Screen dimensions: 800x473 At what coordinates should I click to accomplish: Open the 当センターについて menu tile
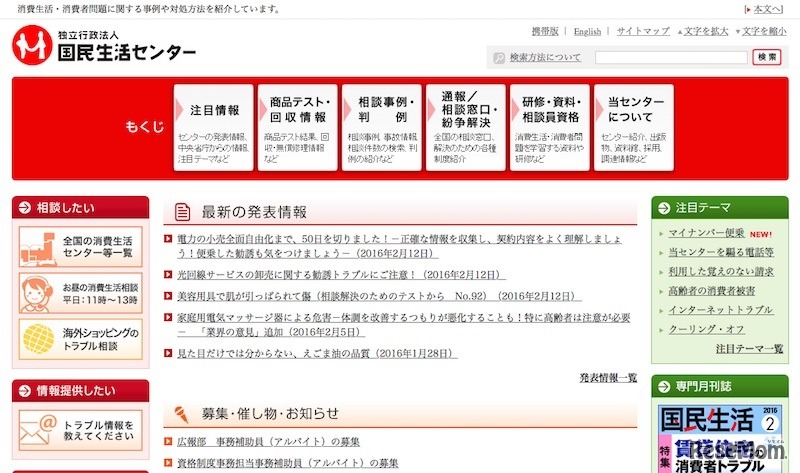634,128
